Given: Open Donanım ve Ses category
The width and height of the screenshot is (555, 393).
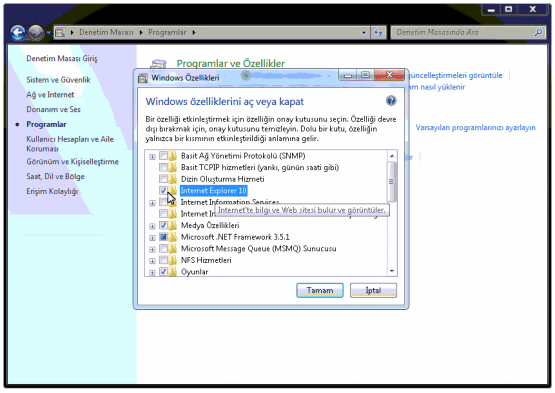Looking at the screenshot, I should tap(53, 109).
